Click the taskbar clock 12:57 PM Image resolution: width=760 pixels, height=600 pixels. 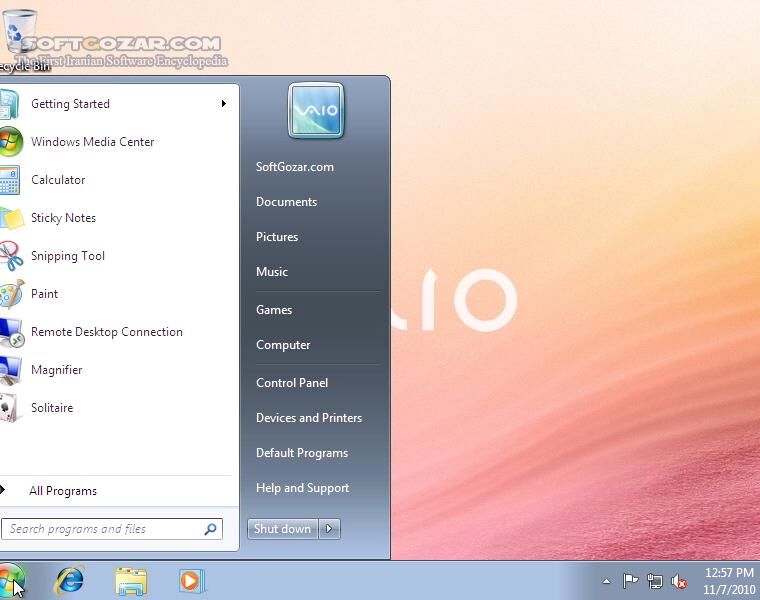tap(729, 573)
